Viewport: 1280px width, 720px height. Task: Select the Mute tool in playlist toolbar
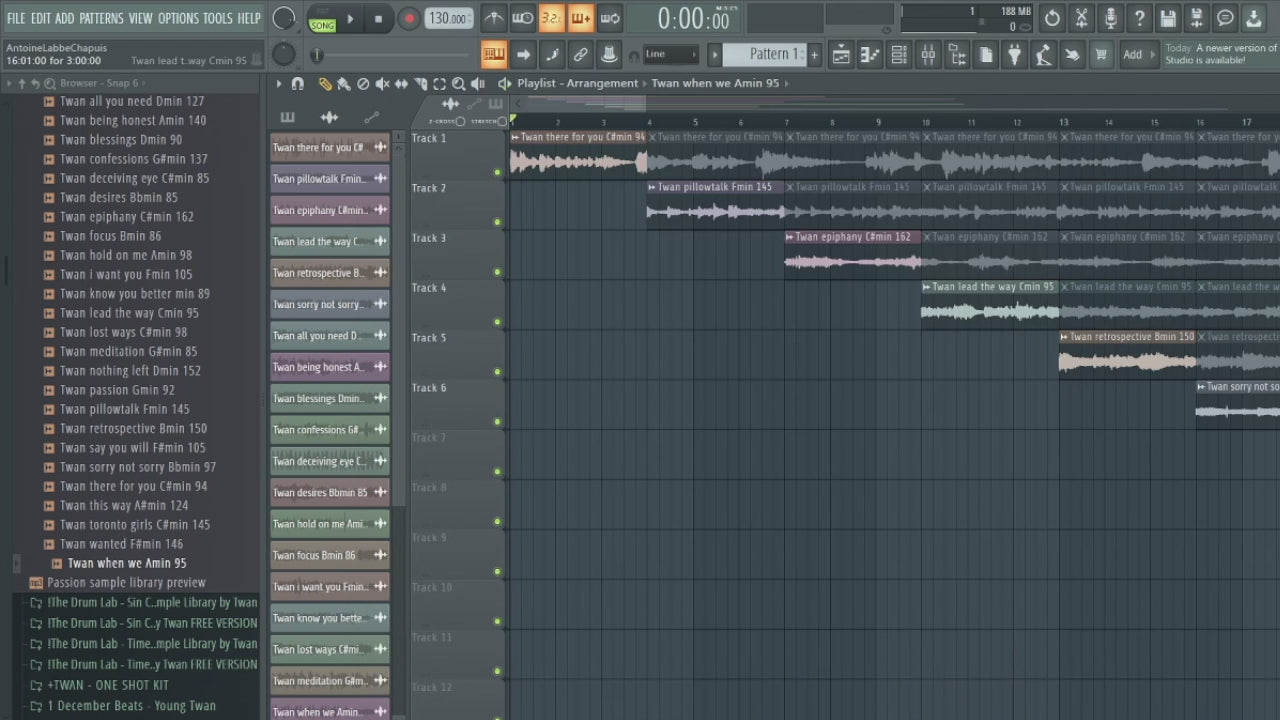click(382, 84)
